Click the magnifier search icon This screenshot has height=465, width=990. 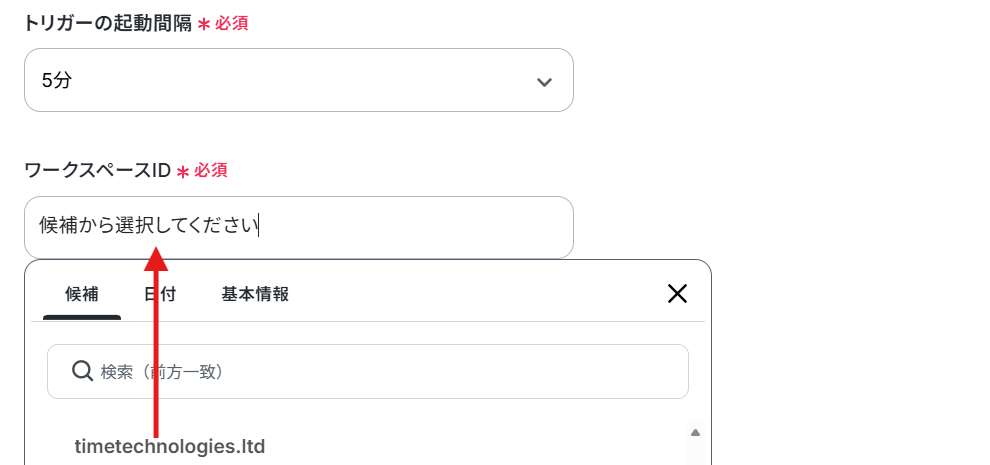[x=83, y=371]
